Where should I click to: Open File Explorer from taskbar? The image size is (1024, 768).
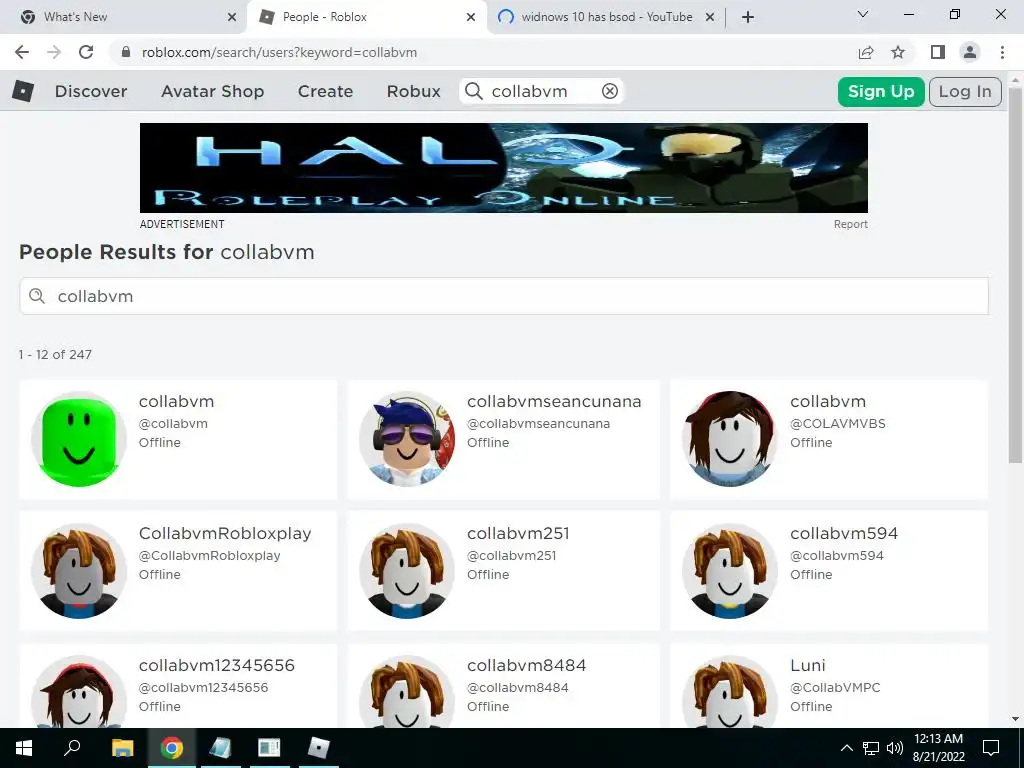122,748
